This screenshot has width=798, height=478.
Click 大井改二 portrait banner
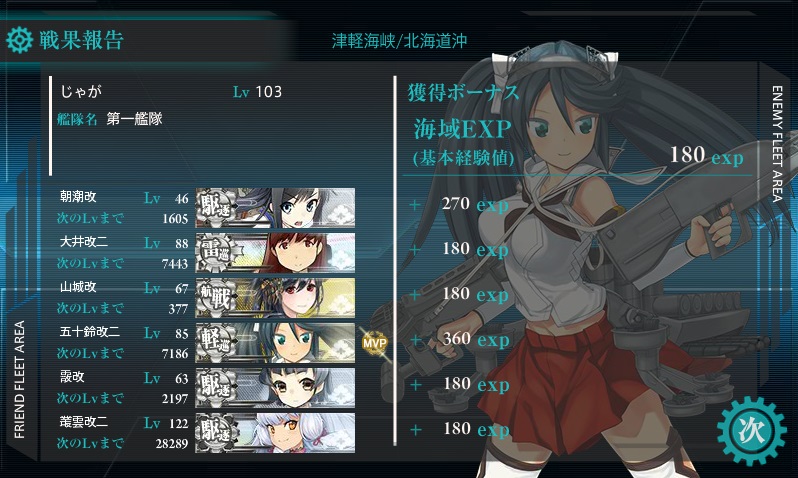275,252
